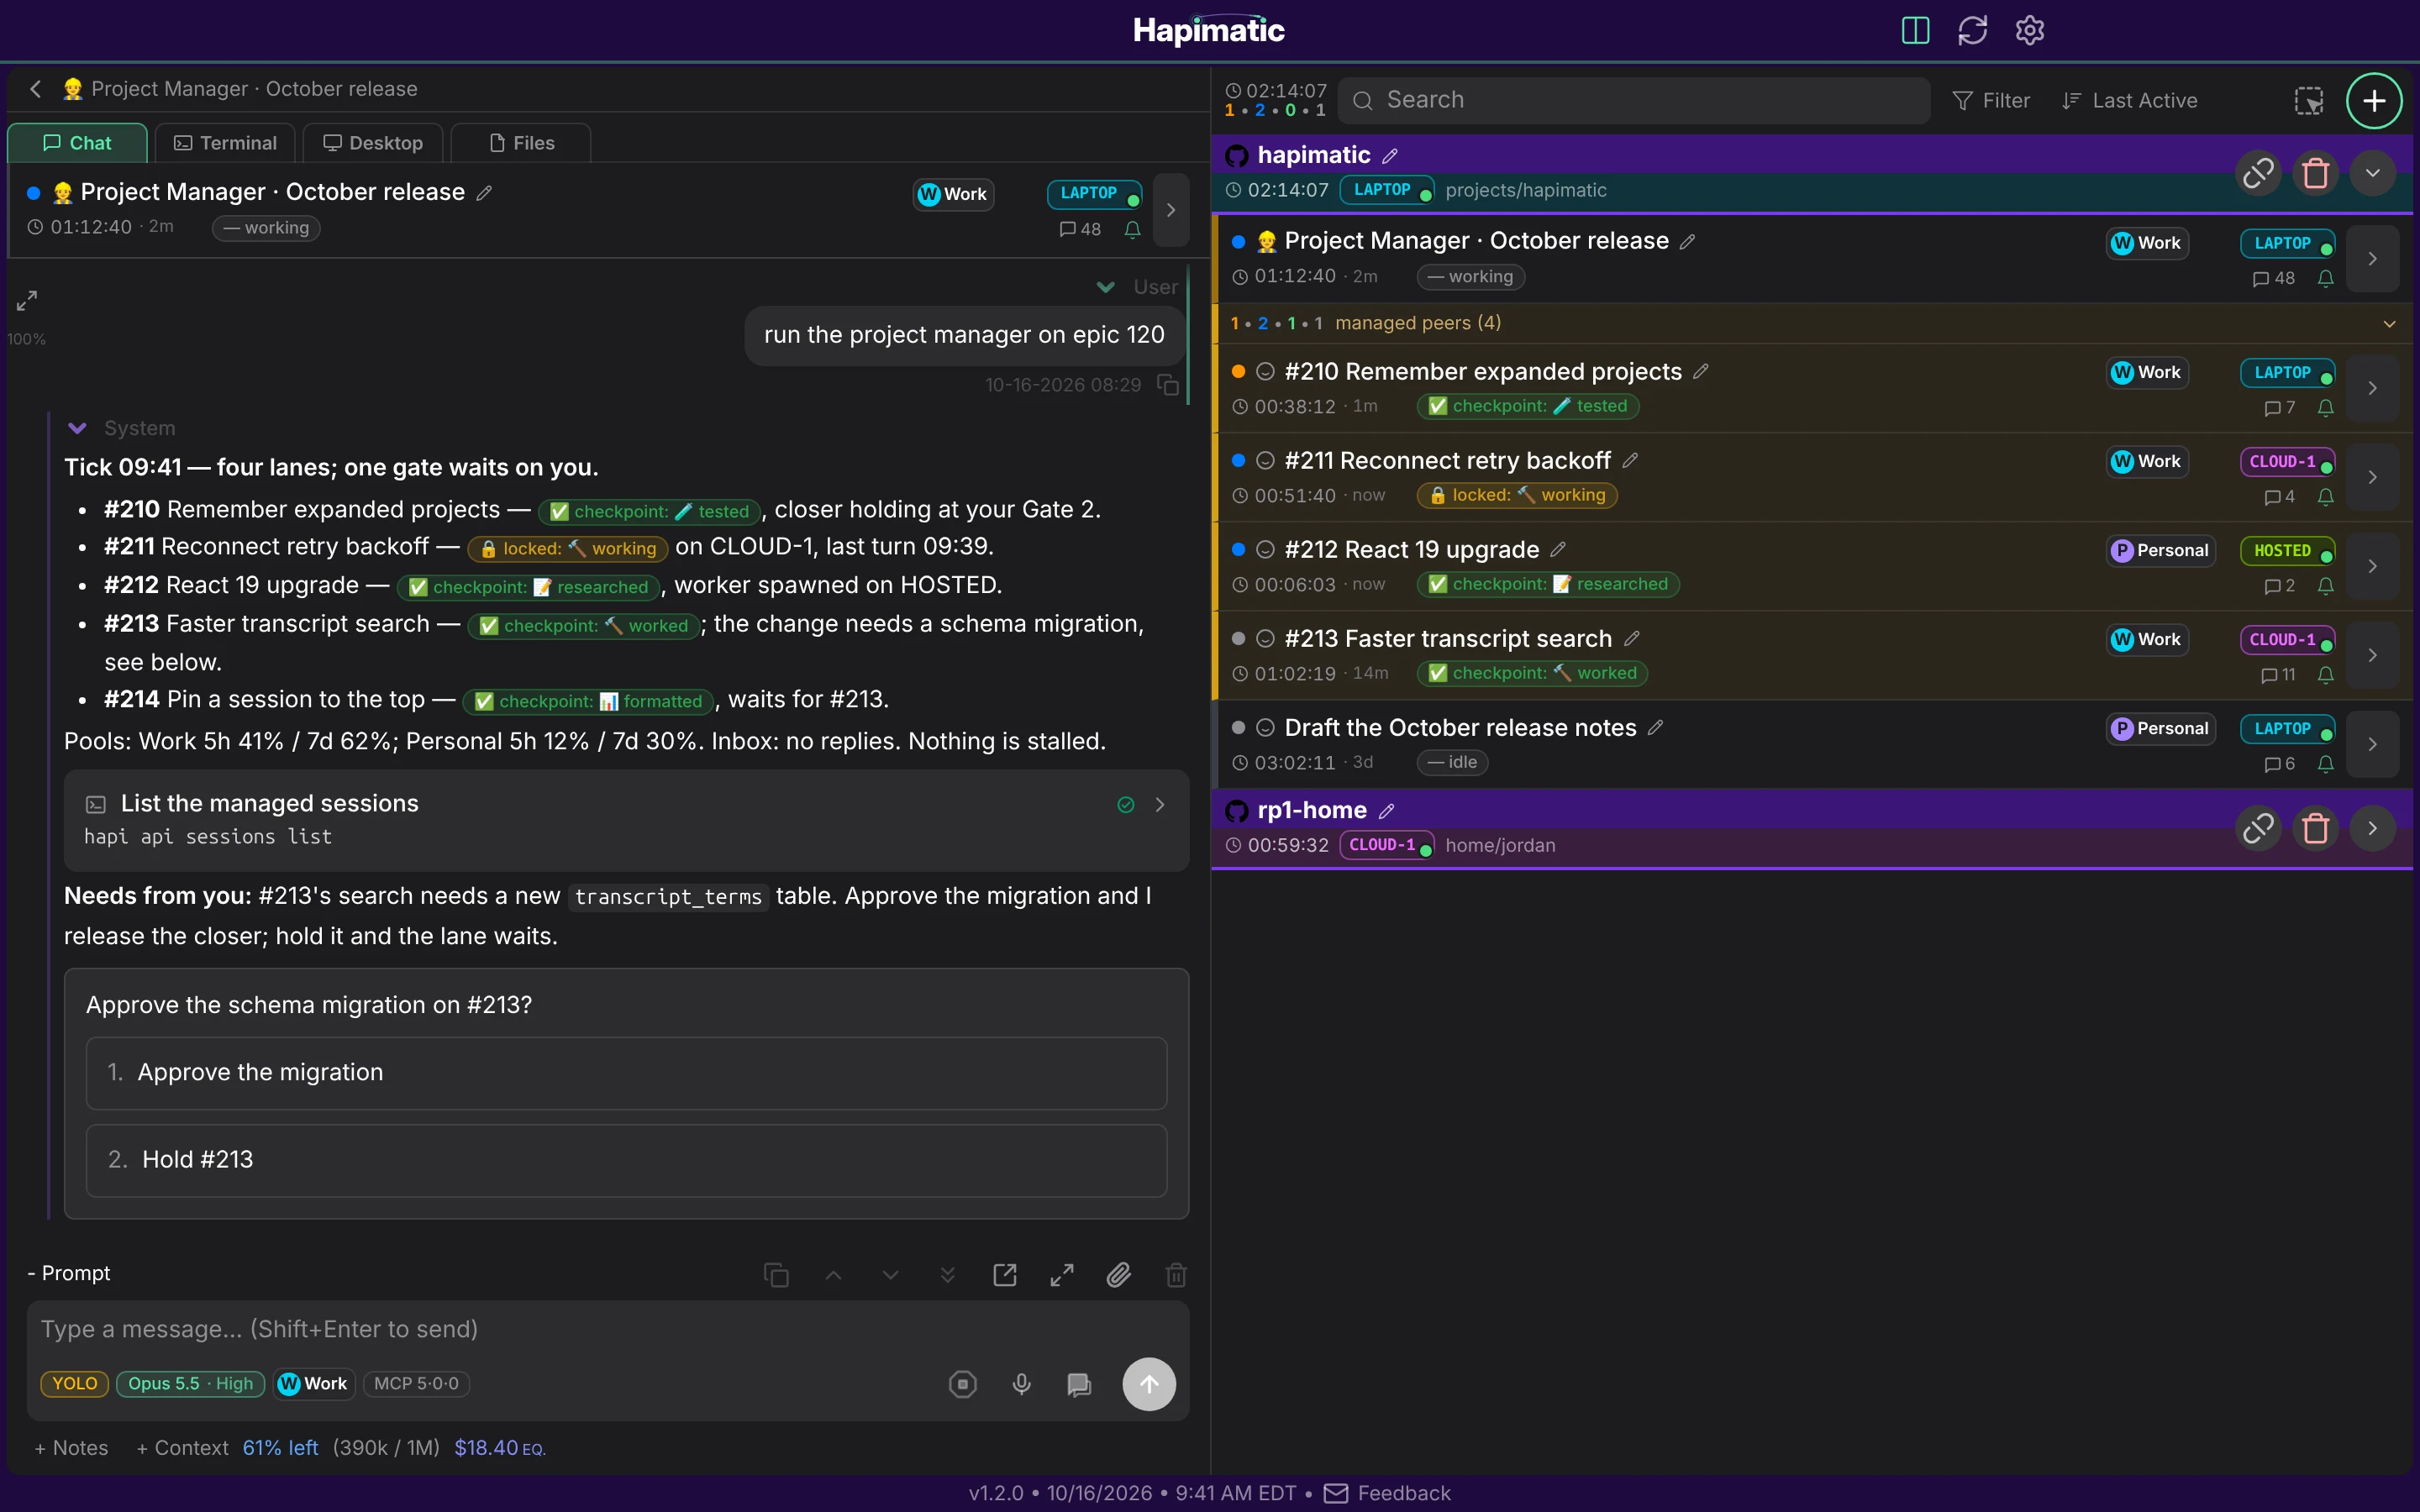The height and width of the screenshot is (1512, 2420).
Task: Click the attach file paperclip icon
Action: click(1119, 1274)
